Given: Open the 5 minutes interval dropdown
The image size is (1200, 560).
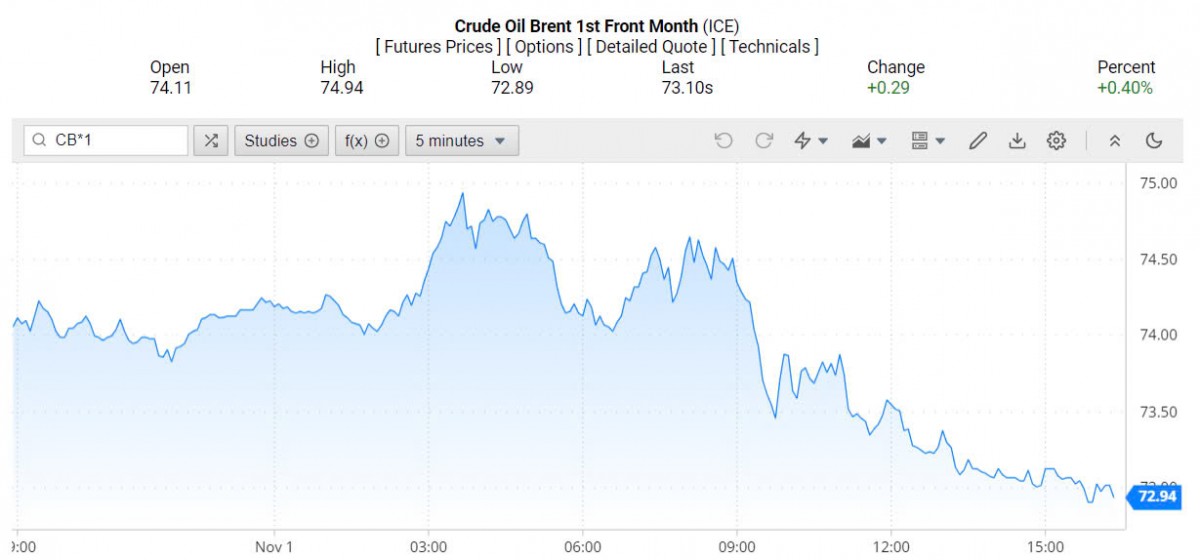Looking at the screenshot, I should point(461,141).
